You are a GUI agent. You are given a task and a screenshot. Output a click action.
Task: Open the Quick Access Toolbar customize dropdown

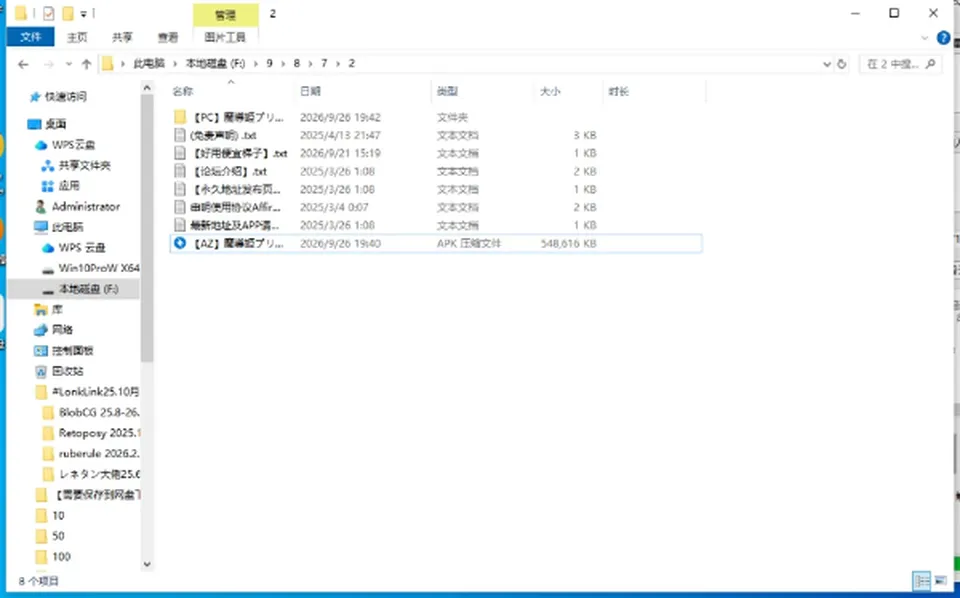83,14
